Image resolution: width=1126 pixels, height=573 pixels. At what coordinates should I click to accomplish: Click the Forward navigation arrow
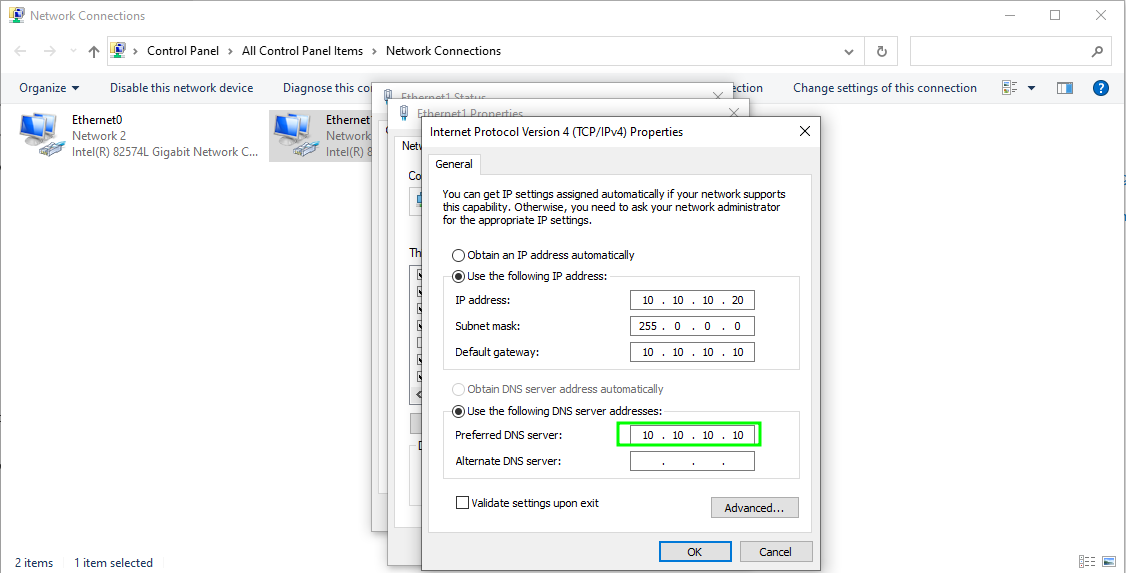tap(50, 51)
